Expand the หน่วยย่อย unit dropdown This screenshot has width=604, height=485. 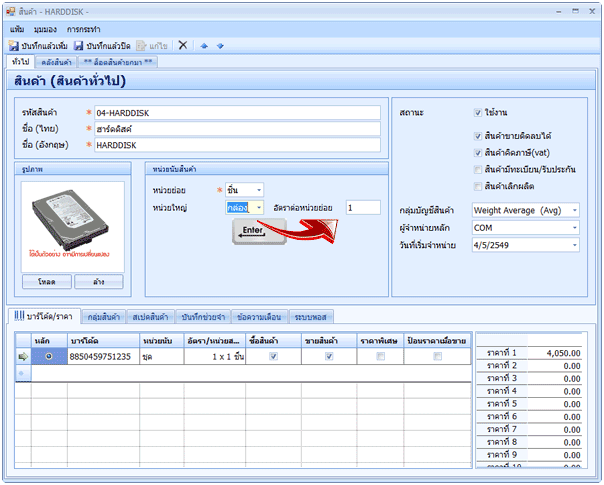(x=258, y=189)
